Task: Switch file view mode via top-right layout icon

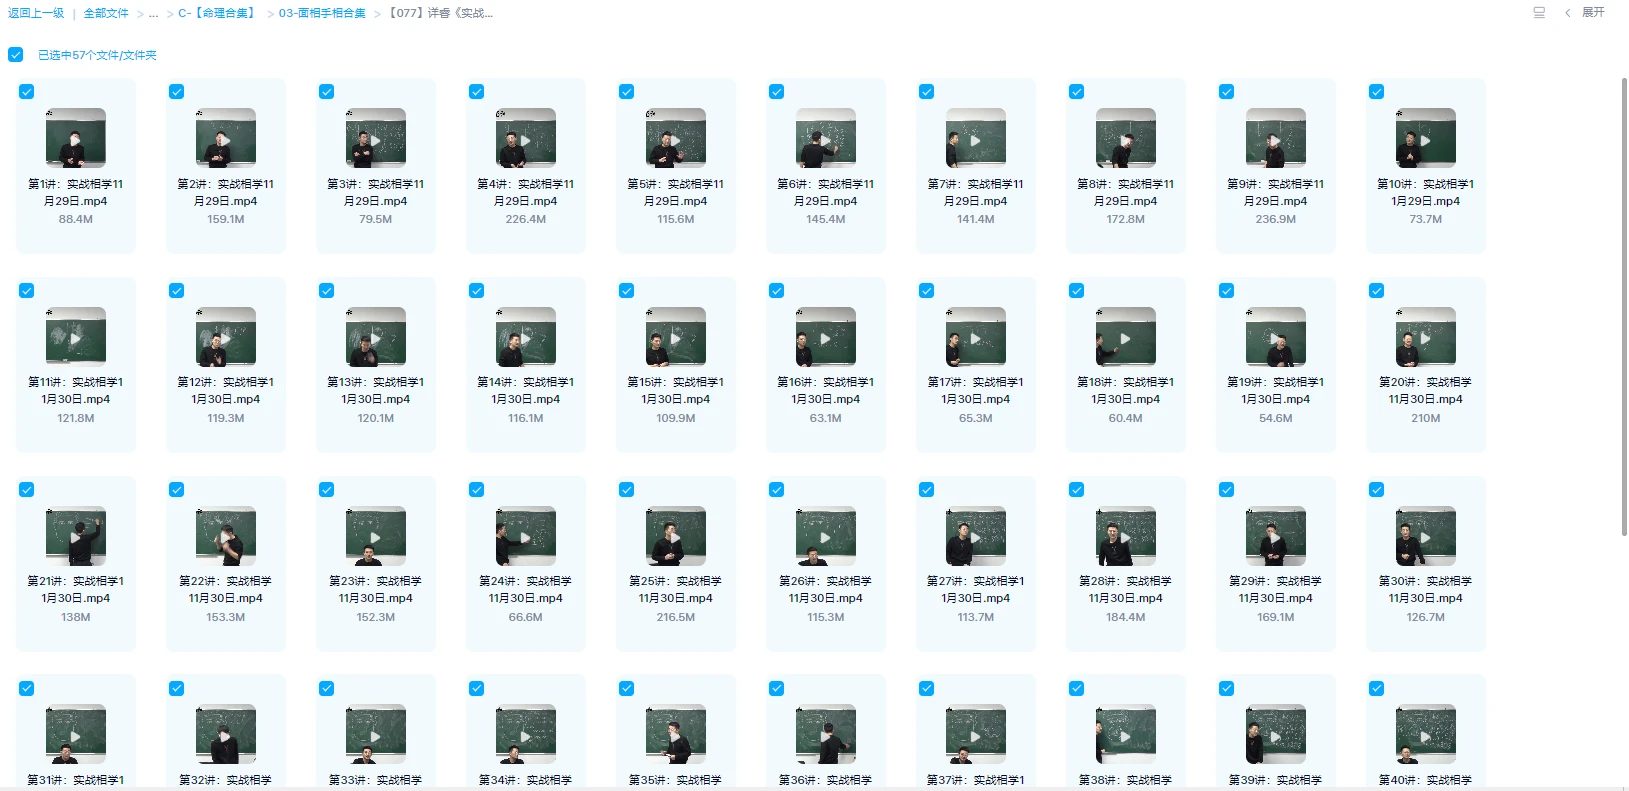Action: (x=1539, y=13)
